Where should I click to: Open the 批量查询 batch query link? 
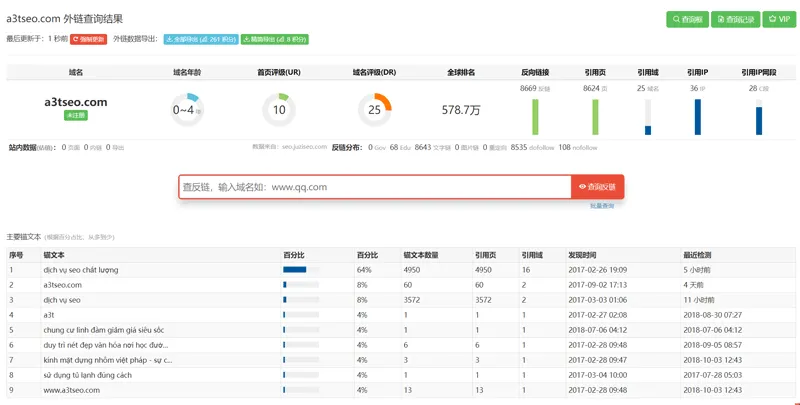(x=602, y=206)
